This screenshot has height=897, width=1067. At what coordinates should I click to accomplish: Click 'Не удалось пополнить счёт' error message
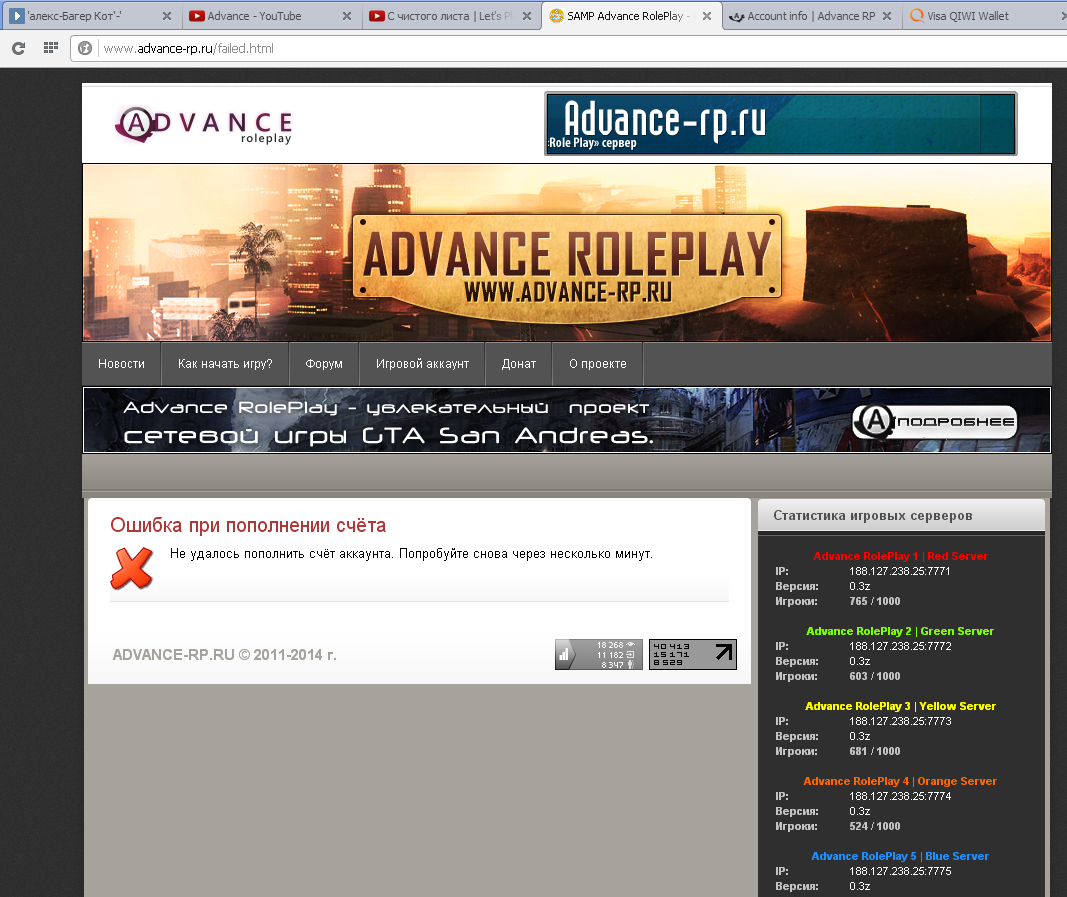[411, 554]
